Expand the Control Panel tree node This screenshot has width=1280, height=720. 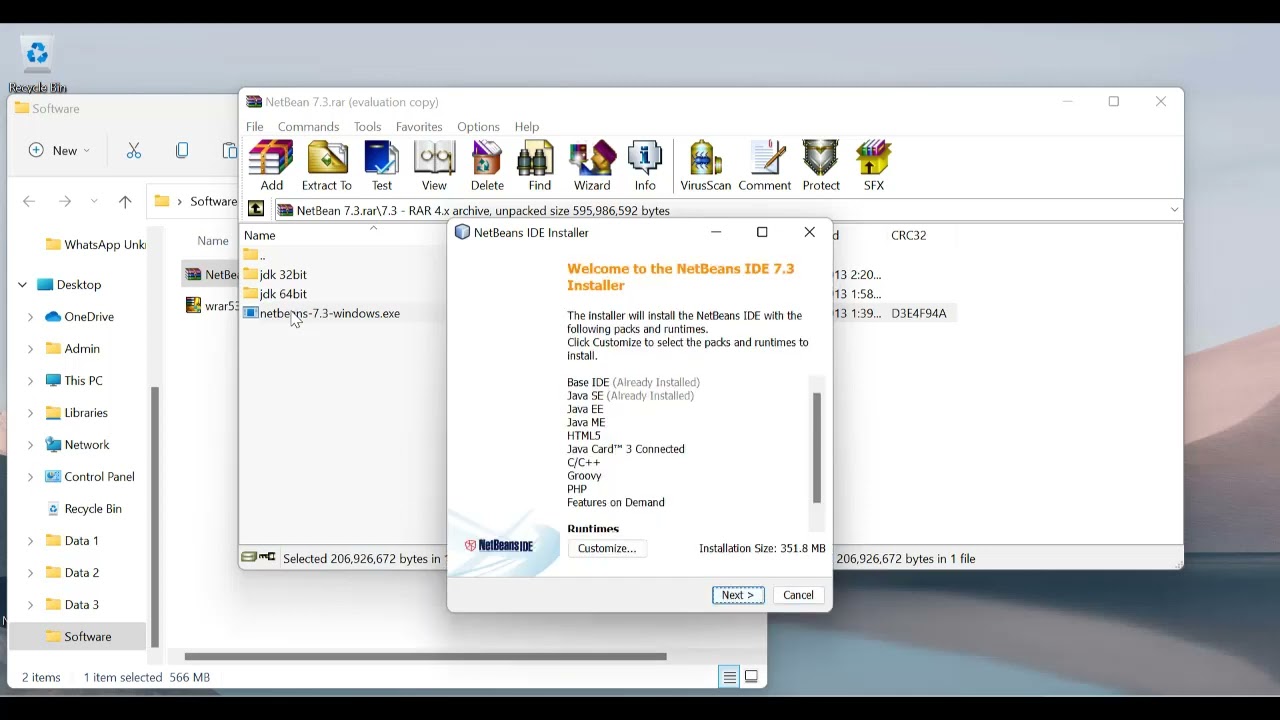[30, 477]
